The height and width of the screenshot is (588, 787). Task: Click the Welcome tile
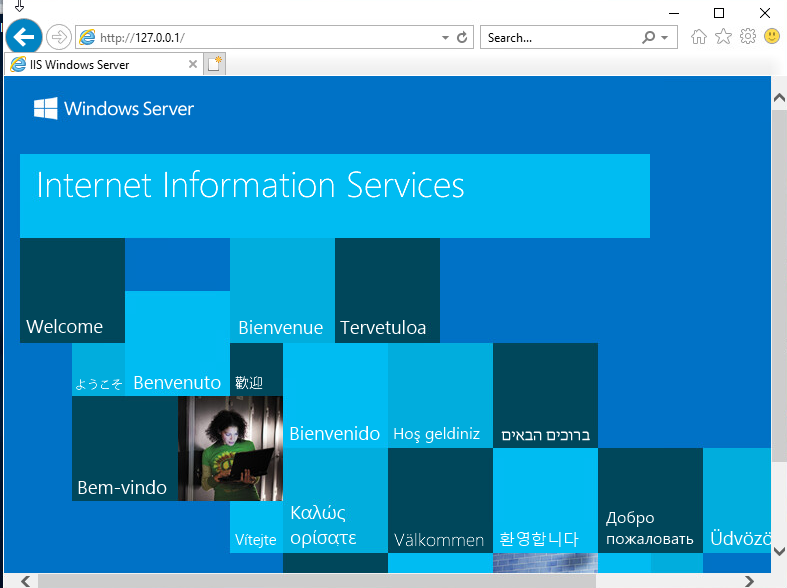pos(72,290)
